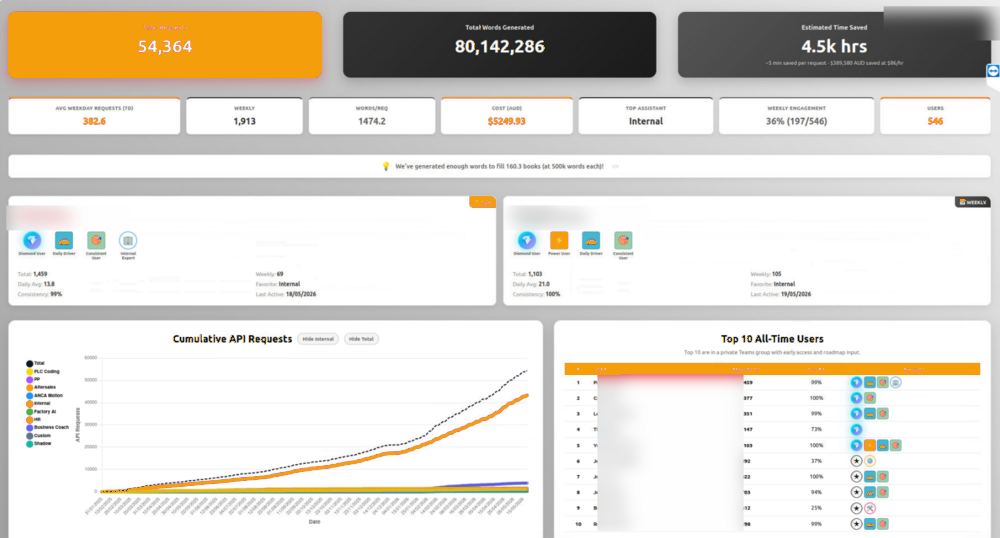Viewport: 1000px width, 538px height.
Task: Click the Diamond User badge in left user card
Action: click(32, 240)
